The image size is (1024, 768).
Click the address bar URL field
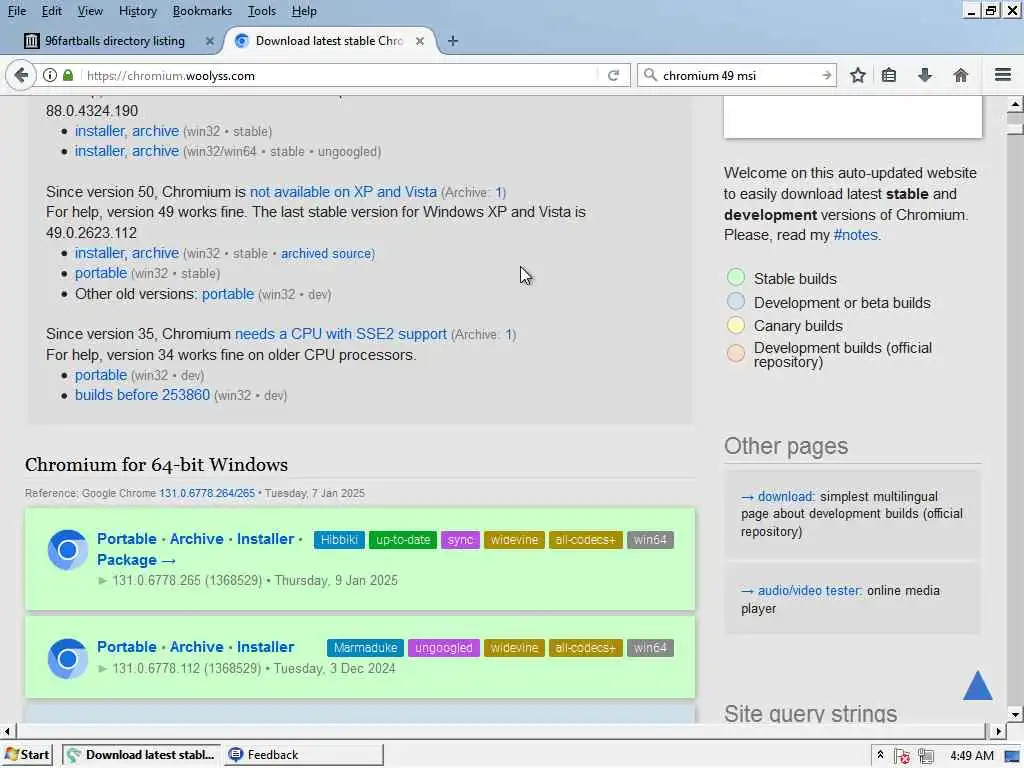[x=340, y=75]
